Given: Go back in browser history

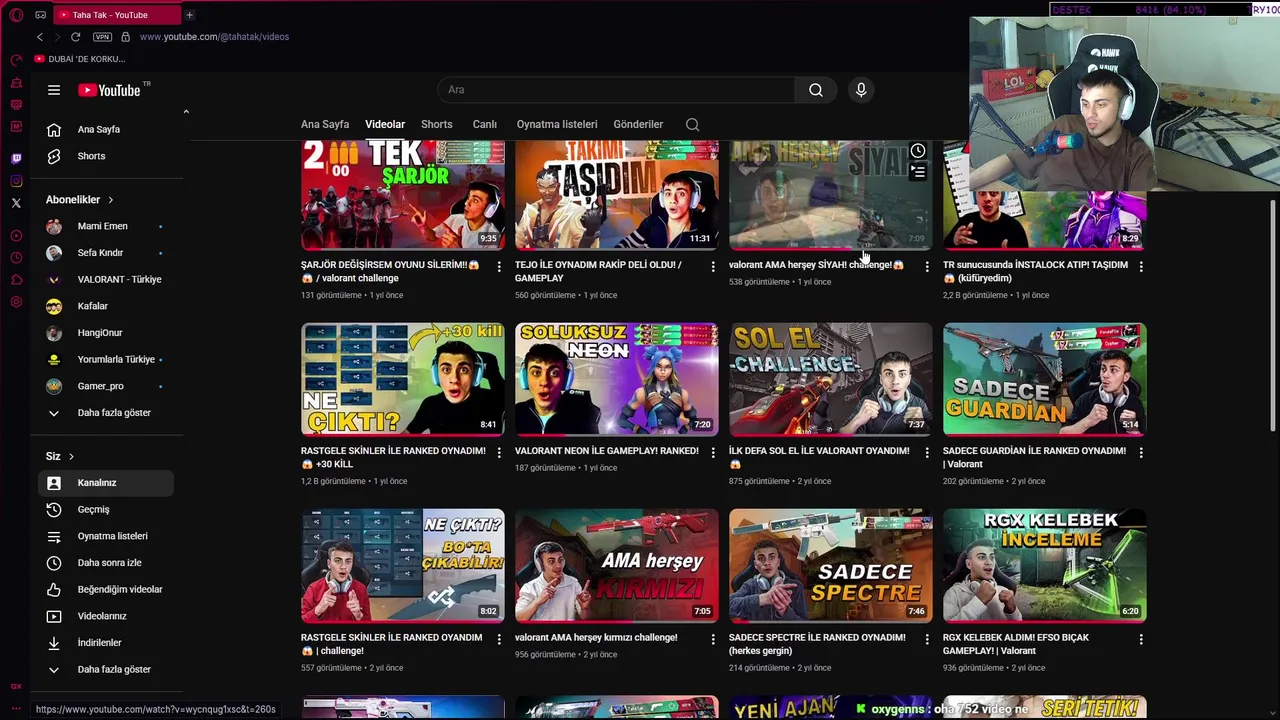Looking at the screenshot, I should click(40, 37).
